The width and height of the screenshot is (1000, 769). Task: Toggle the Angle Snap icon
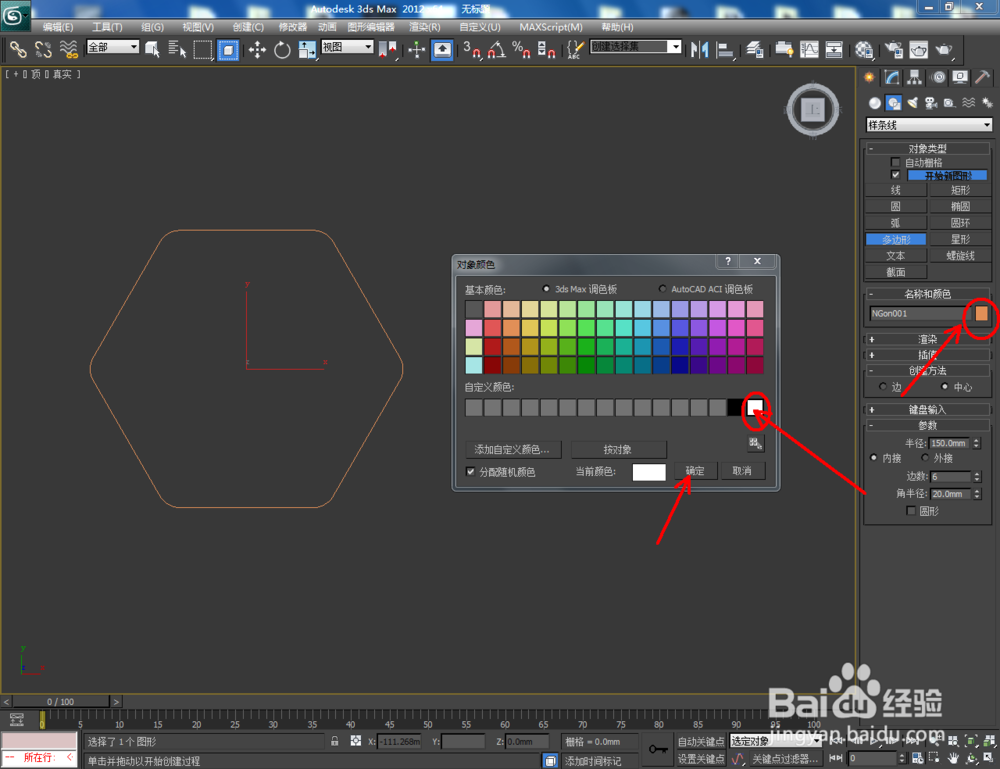(x=497, y=49)
